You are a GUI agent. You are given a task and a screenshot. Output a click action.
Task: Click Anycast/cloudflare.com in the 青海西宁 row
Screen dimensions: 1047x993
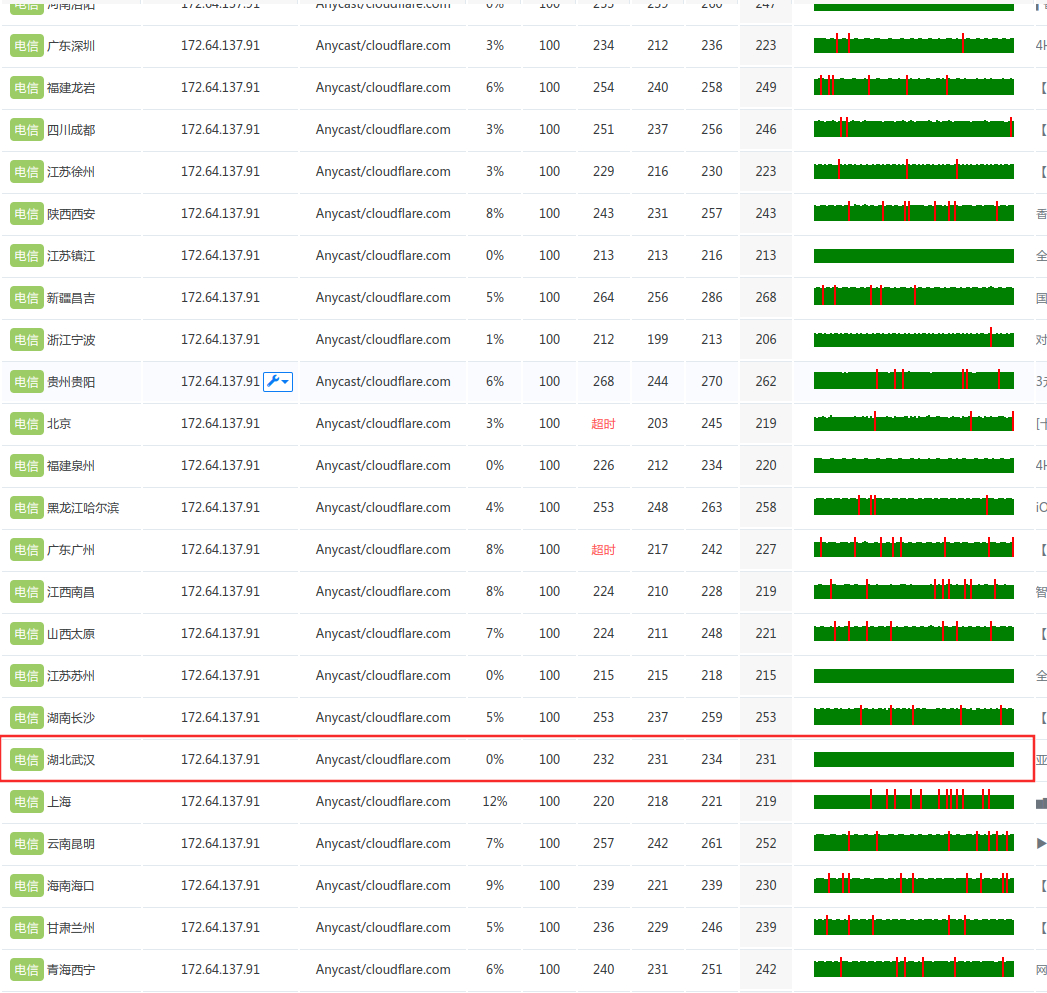click(383, 970)
